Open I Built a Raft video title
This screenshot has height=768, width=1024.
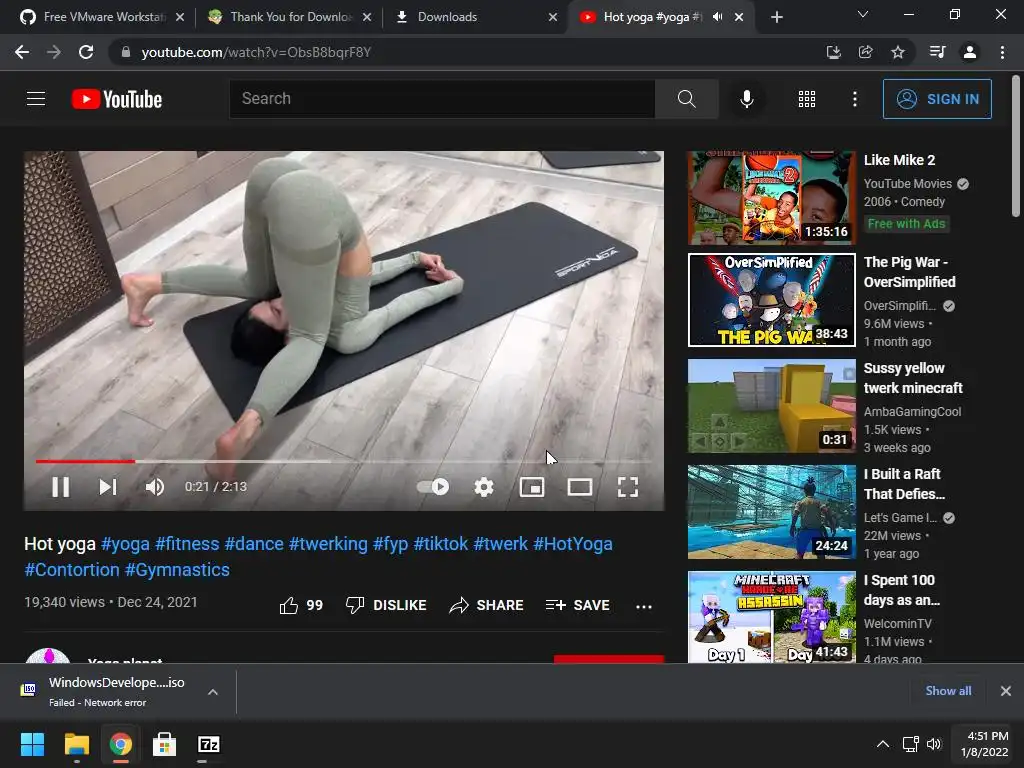(x=904, y=484)
